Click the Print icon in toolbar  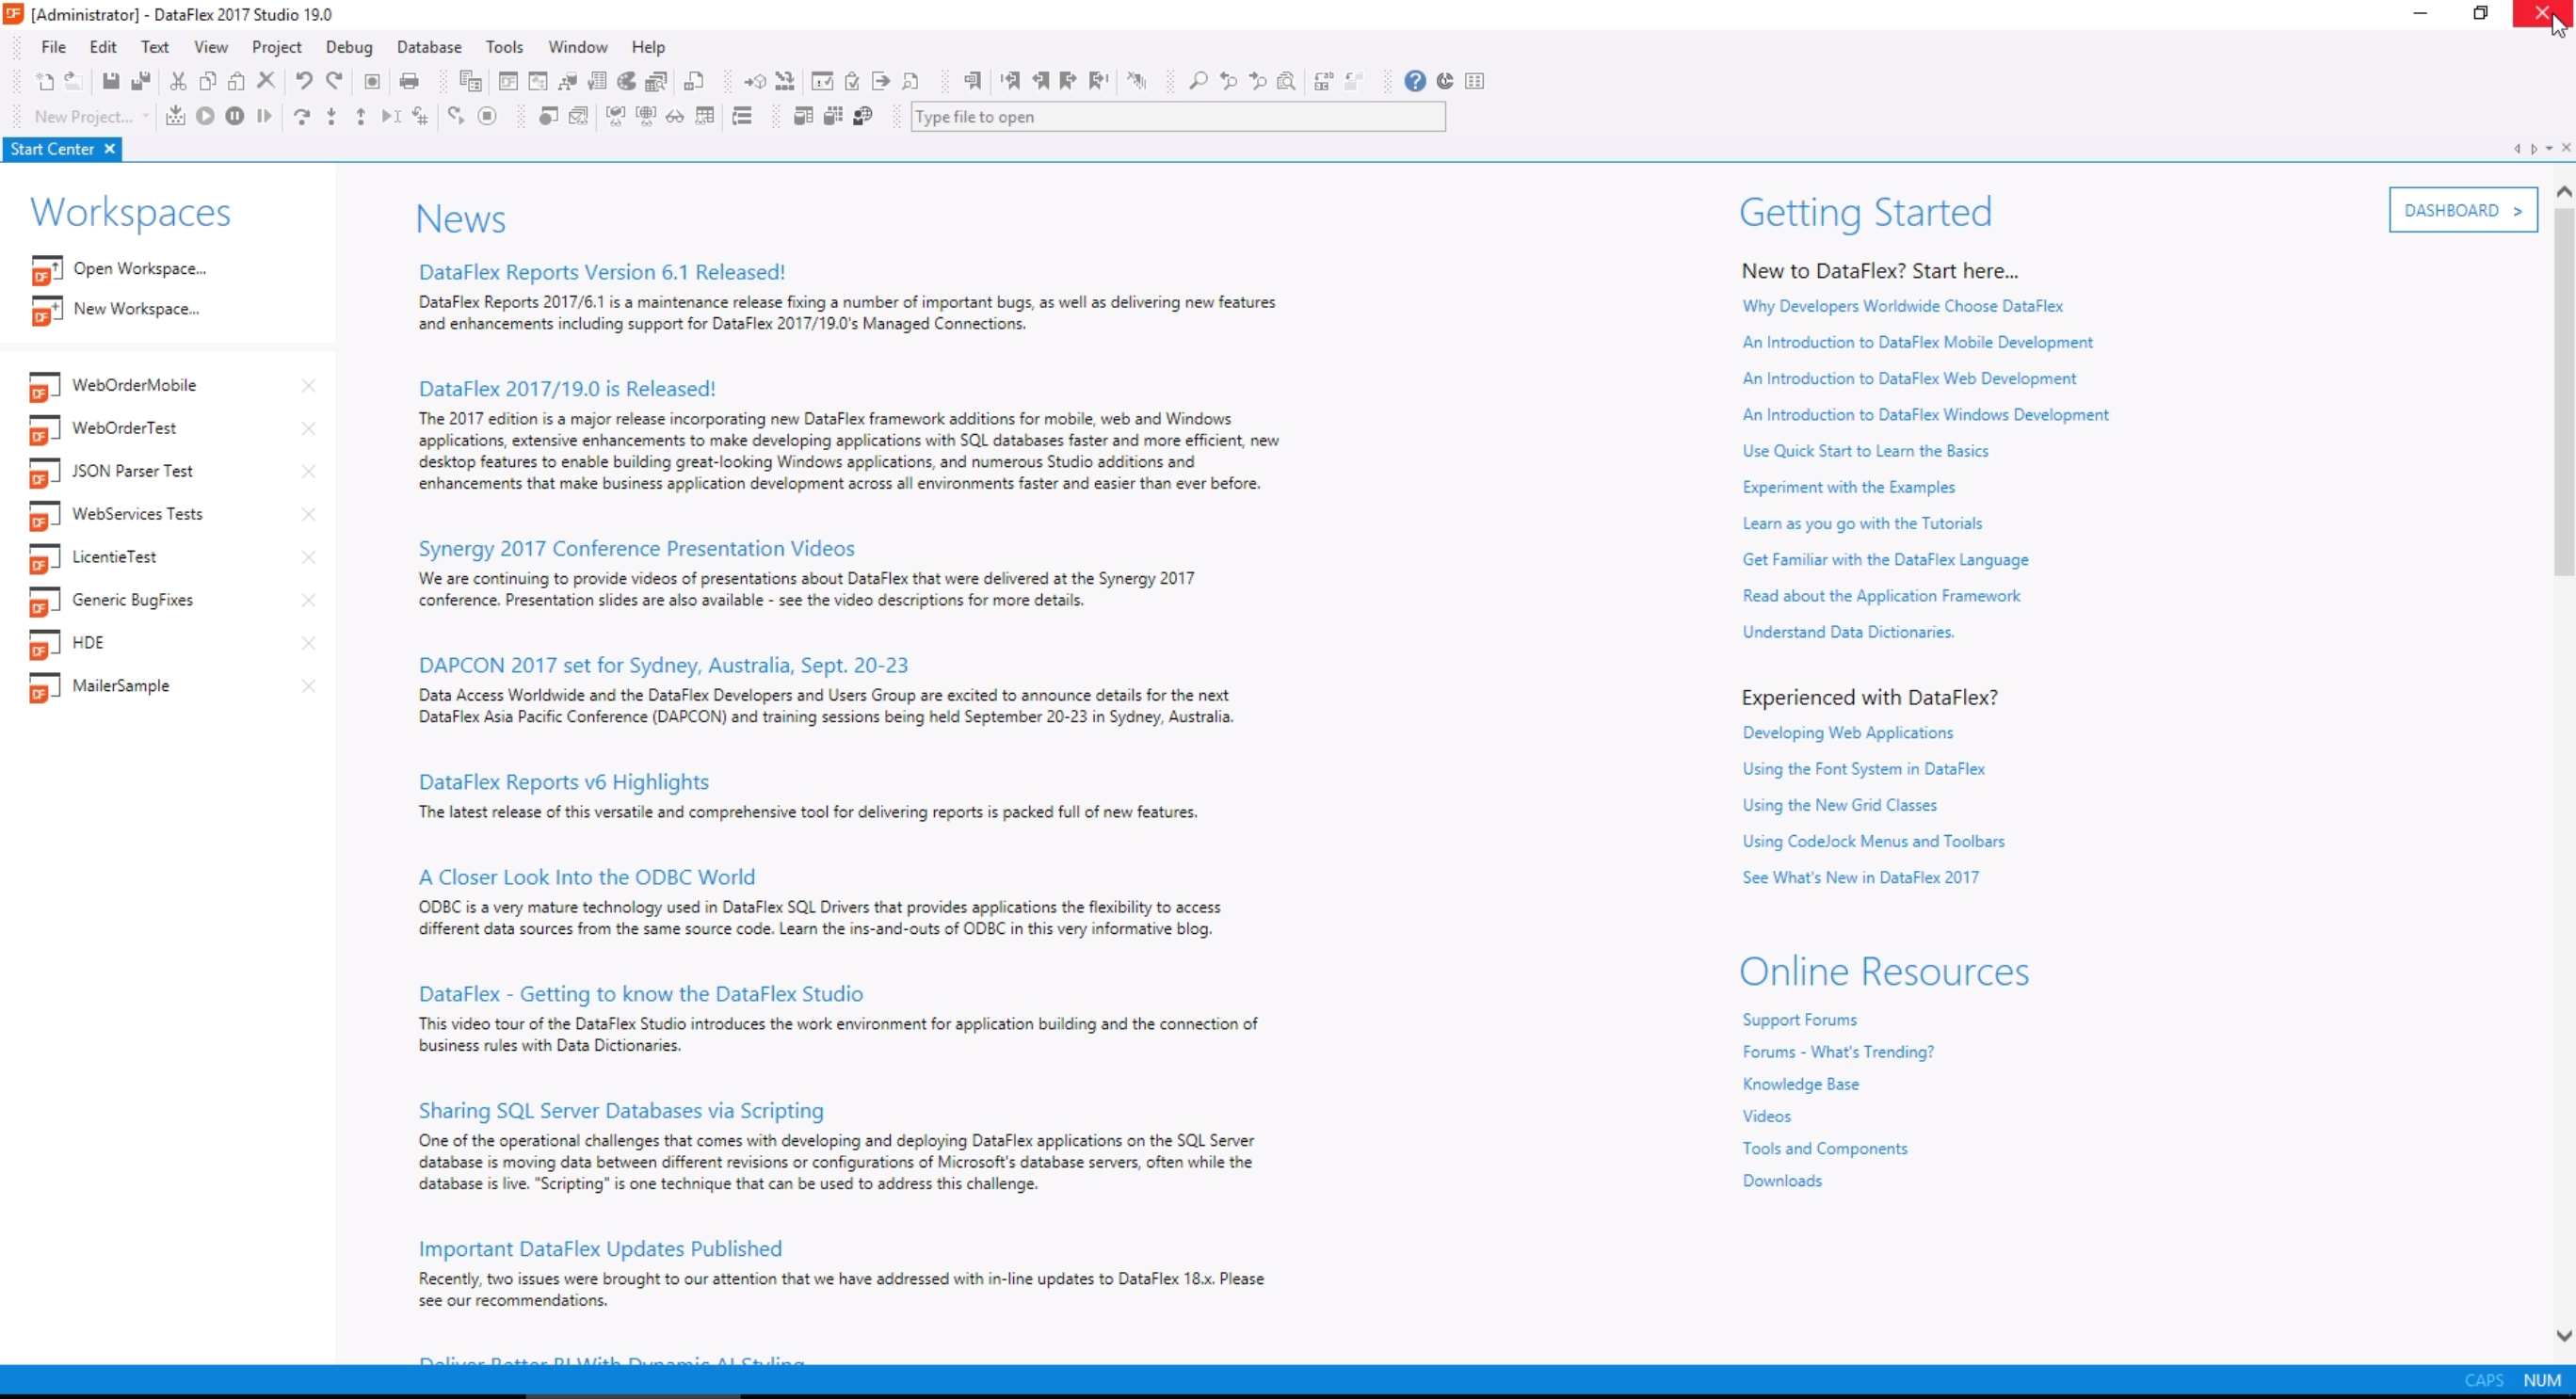[409, 81]
